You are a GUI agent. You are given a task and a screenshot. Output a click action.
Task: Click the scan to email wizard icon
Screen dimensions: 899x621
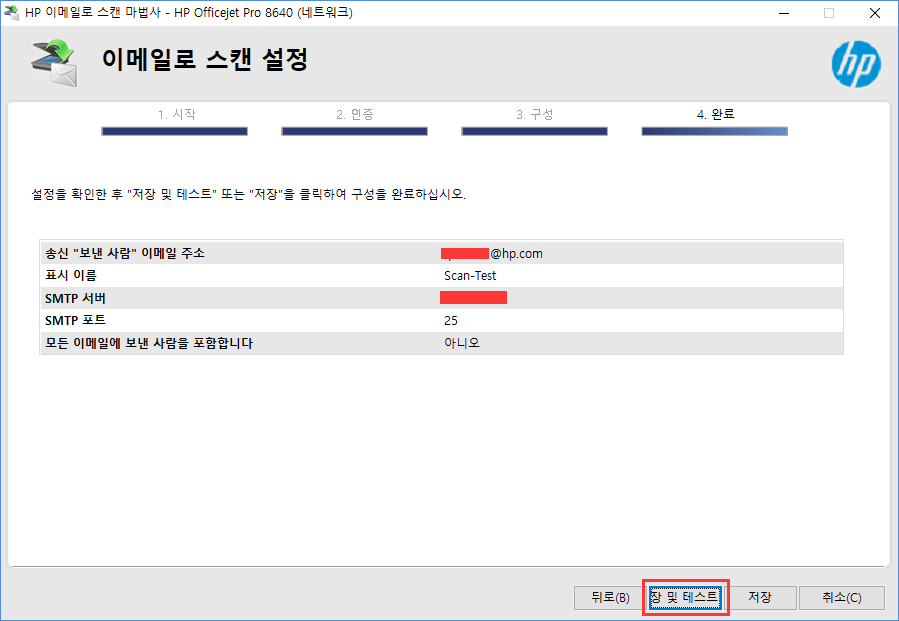click(x=54, y=63)
